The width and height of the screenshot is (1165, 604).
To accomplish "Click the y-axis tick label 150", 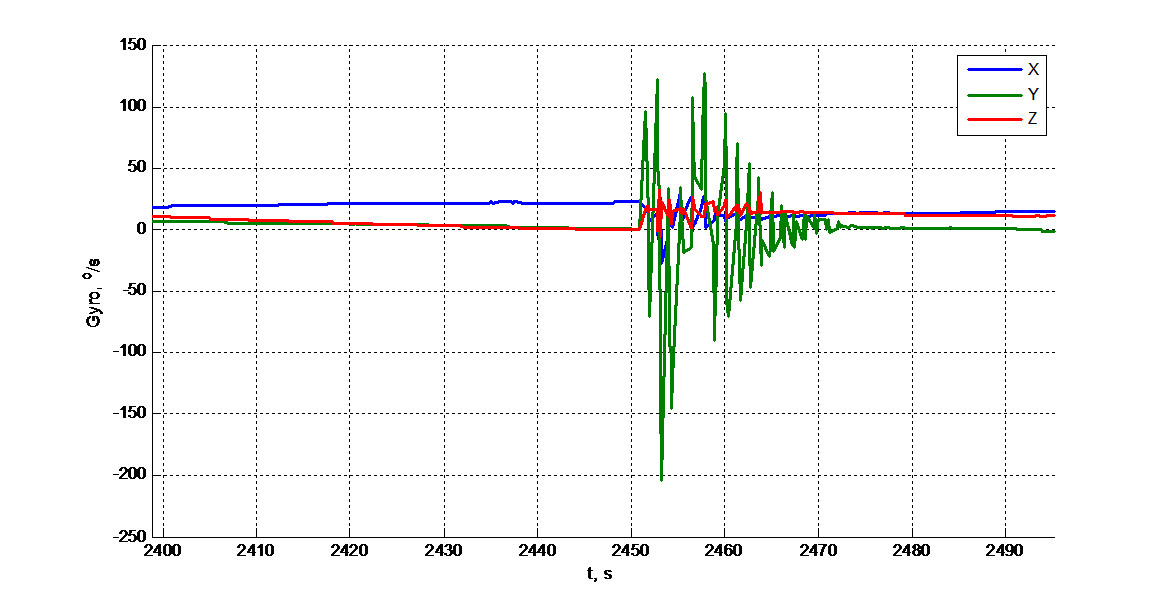I will pyautogui.click(x=133, y=45).
